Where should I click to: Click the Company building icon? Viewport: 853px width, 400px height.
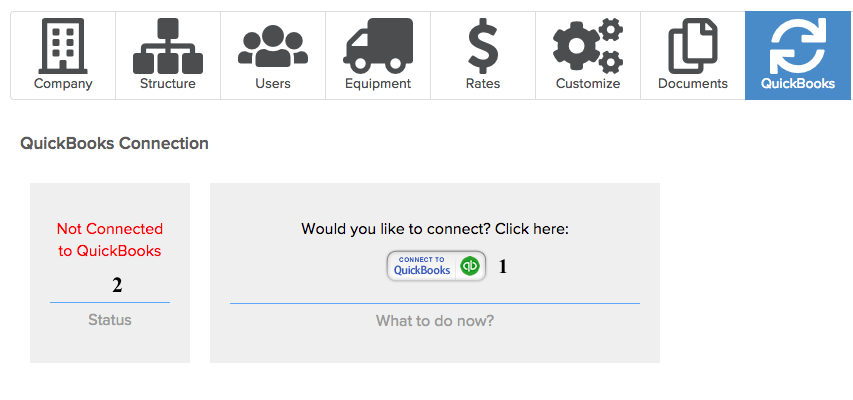click(x=63, y=46)
